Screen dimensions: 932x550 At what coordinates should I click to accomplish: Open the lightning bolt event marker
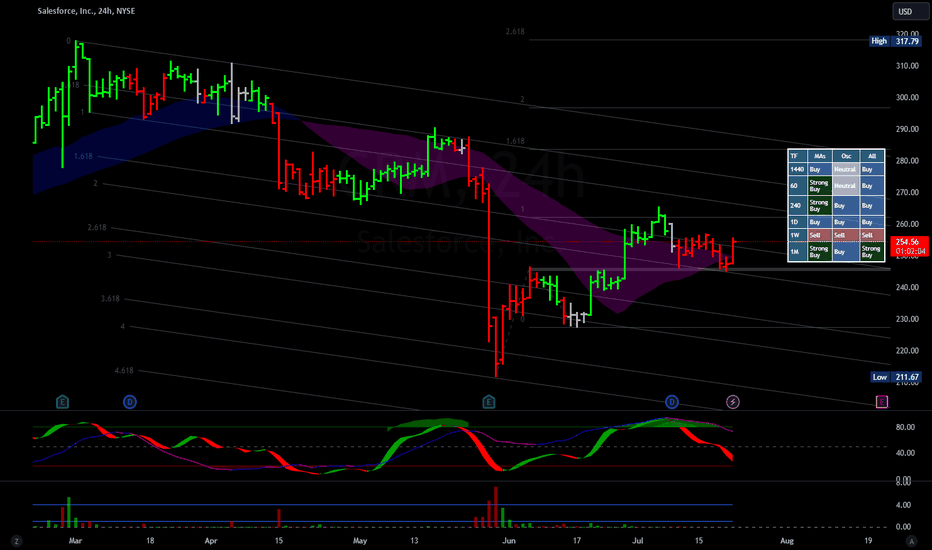[733, 402]
